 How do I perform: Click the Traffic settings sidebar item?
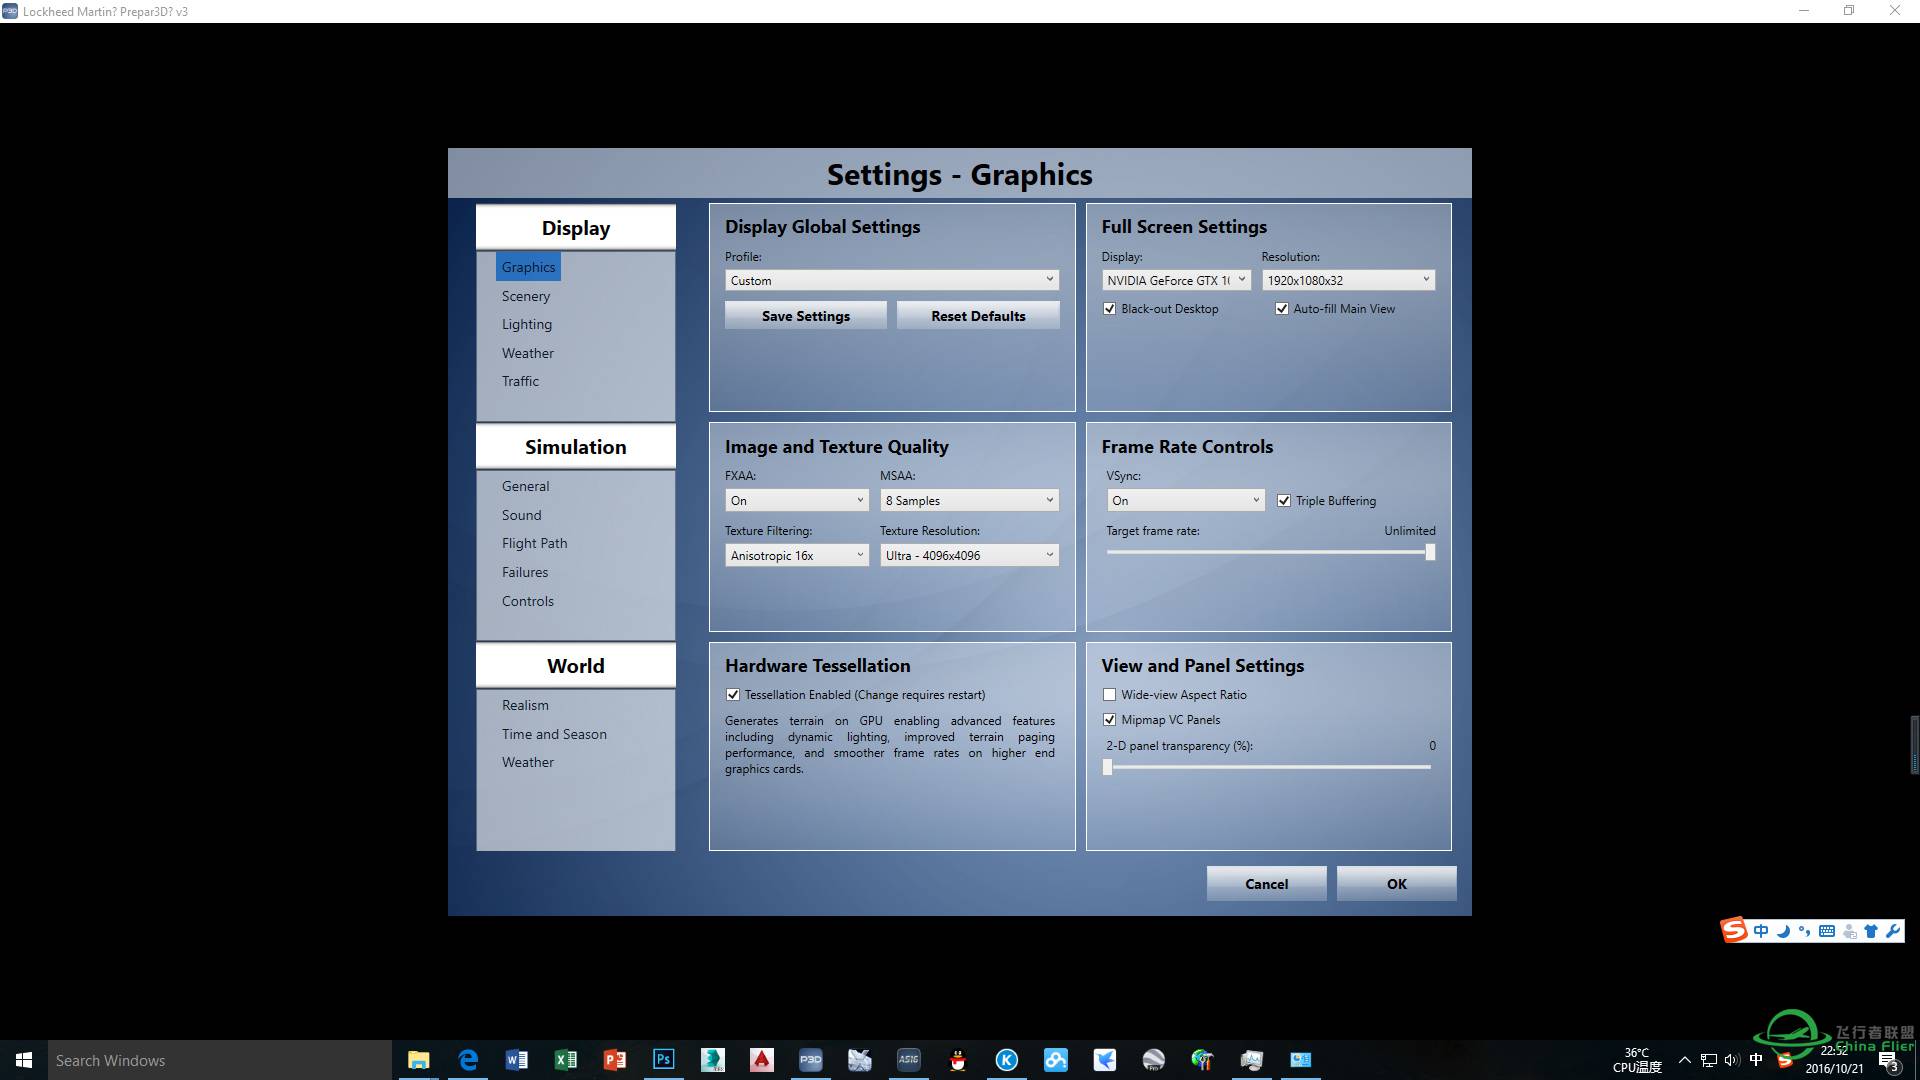click(x=520, y=381)
